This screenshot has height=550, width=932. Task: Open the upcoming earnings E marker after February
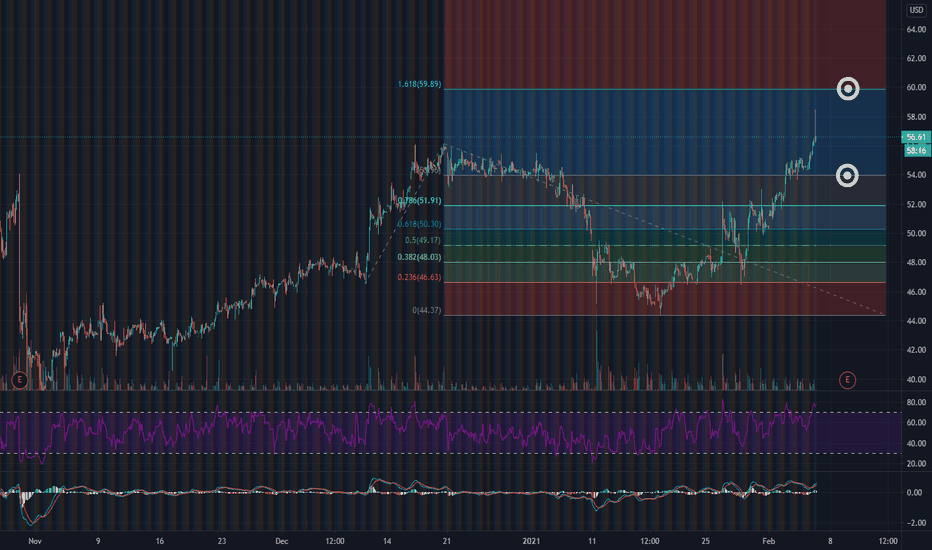pyautogui.click(x=847, y=380)
